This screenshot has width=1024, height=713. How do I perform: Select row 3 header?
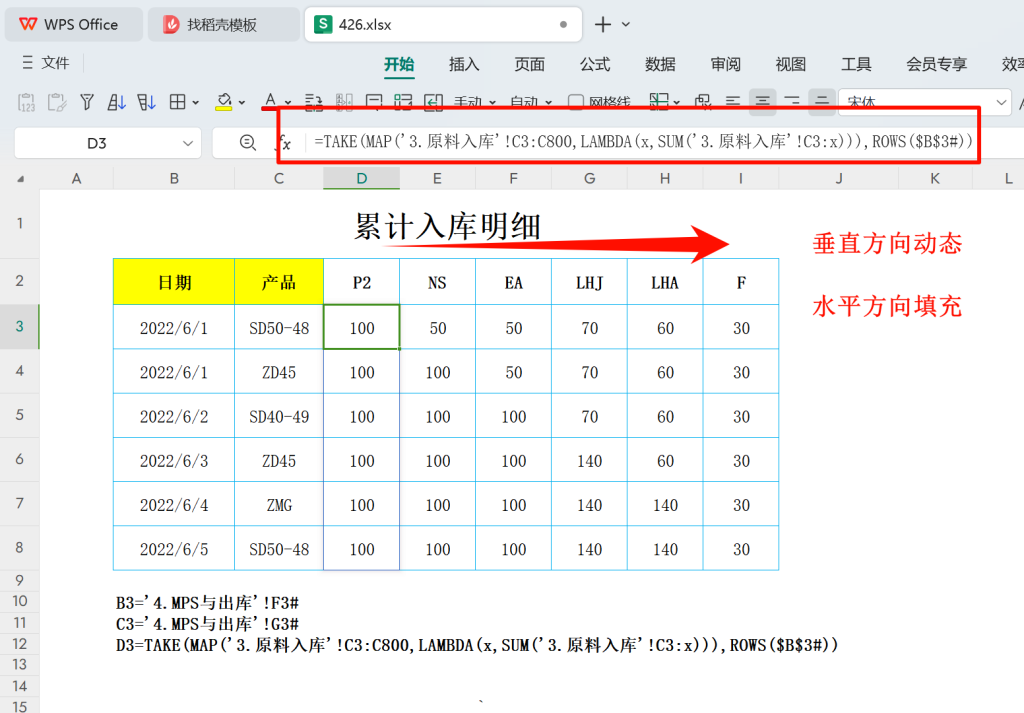20,326
